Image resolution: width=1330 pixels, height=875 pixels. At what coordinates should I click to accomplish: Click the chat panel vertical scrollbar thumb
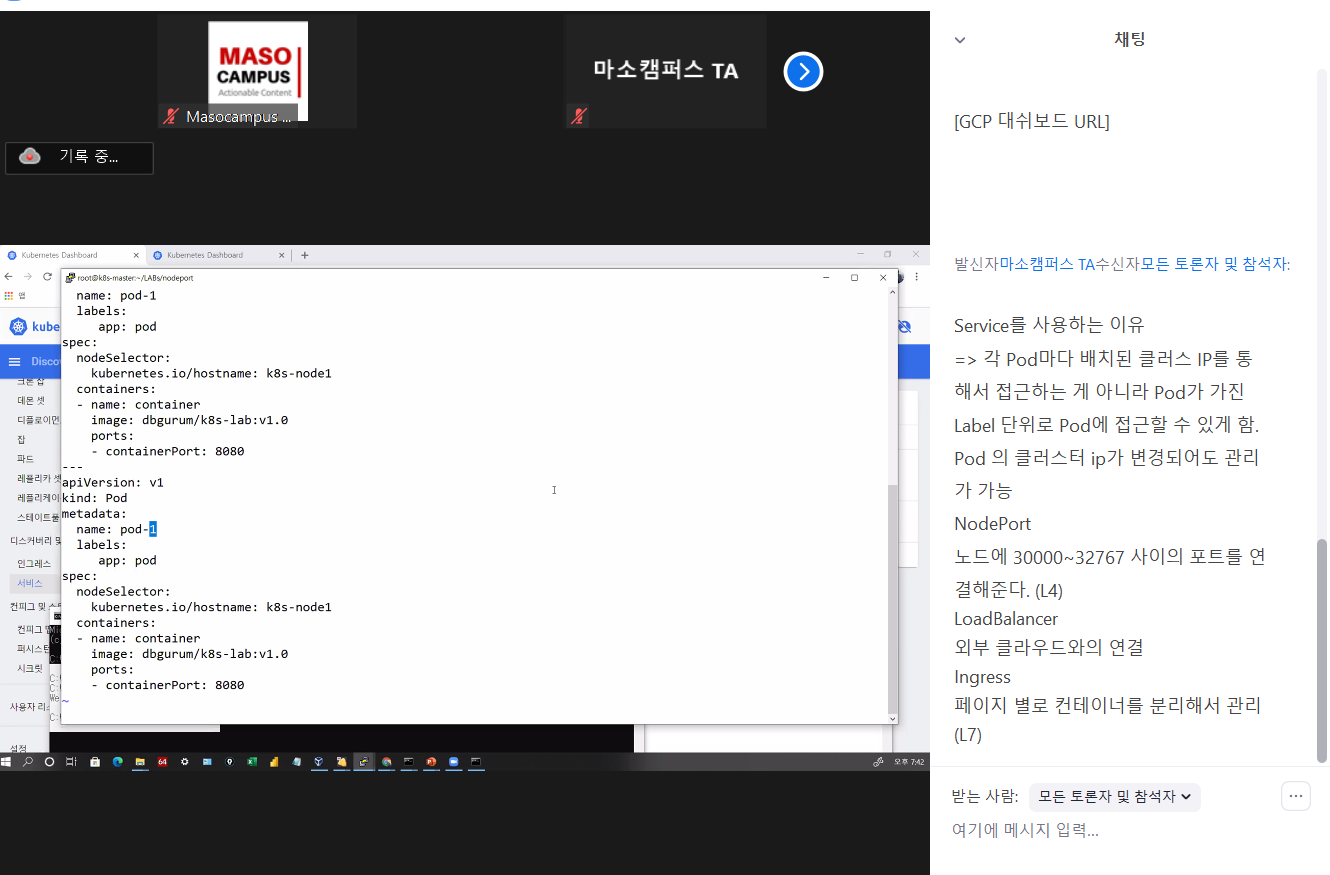coord(1321,650)
